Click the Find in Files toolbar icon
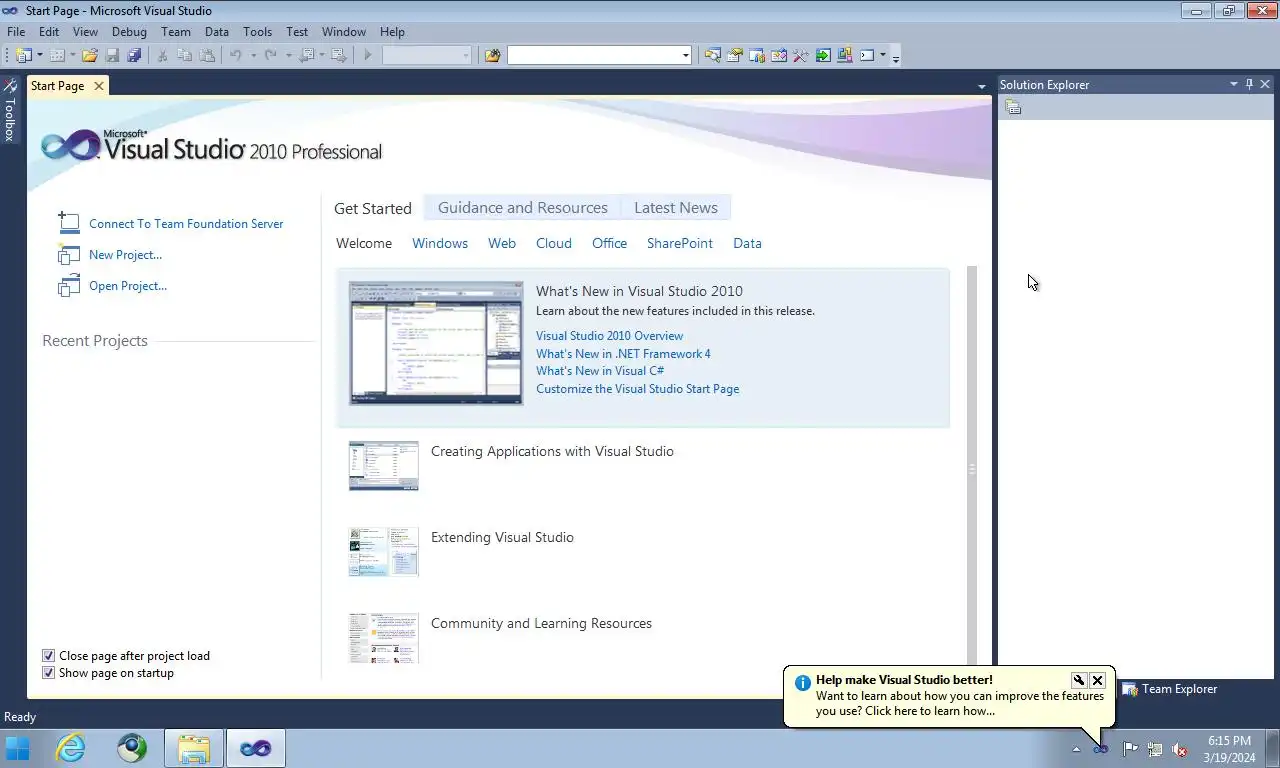 point(492,56)
